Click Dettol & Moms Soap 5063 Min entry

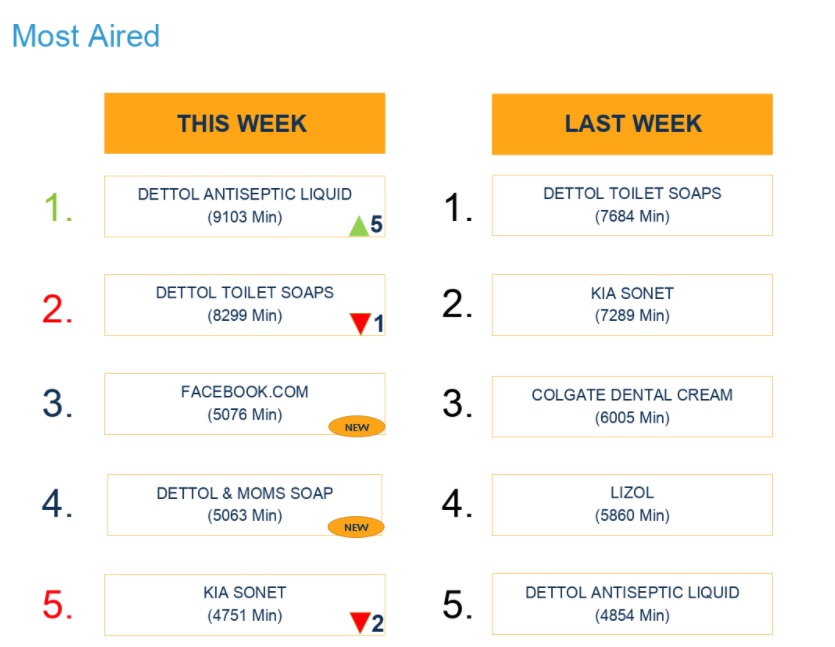(244, 503)
